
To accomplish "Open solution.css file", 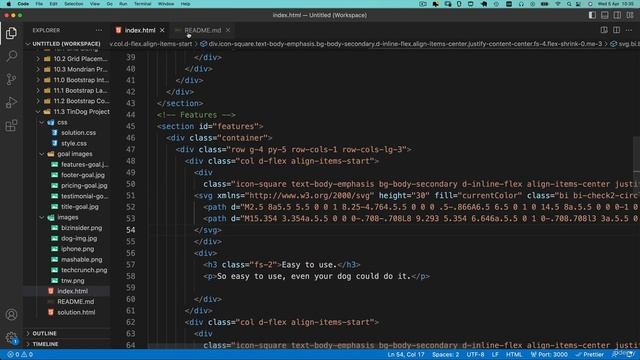I will (78, 133).
